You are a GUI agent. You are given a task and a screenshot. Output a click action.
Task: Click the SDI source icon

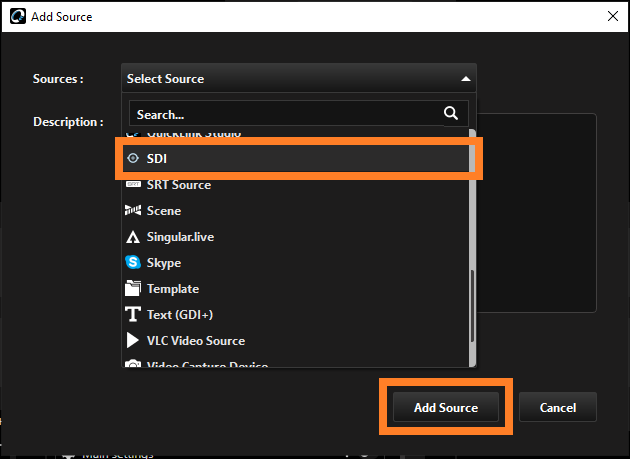(133, 159)
